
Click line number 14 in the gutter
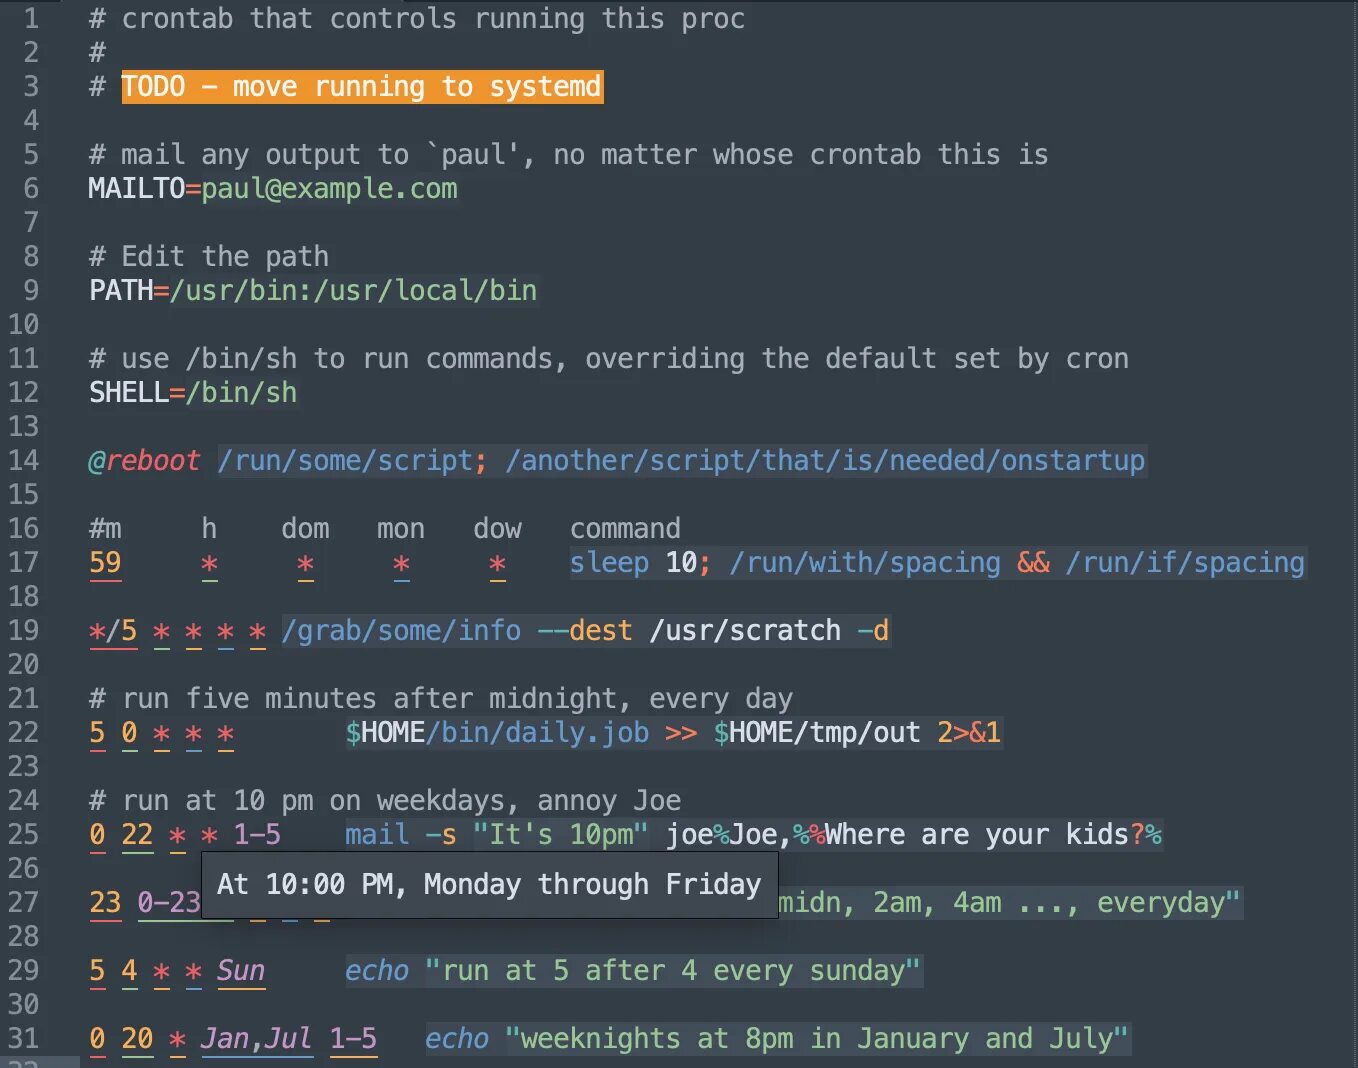[x=24, y=461]
